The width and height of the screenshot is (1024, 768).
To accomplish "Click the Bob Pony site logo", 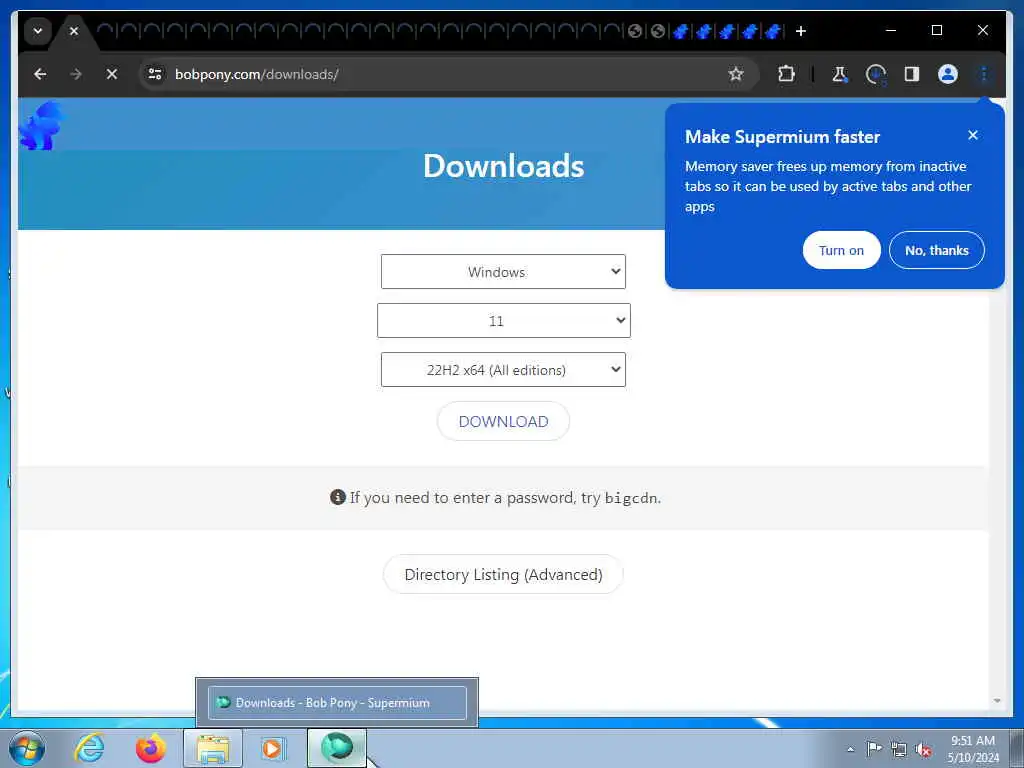I will (41, 125).
